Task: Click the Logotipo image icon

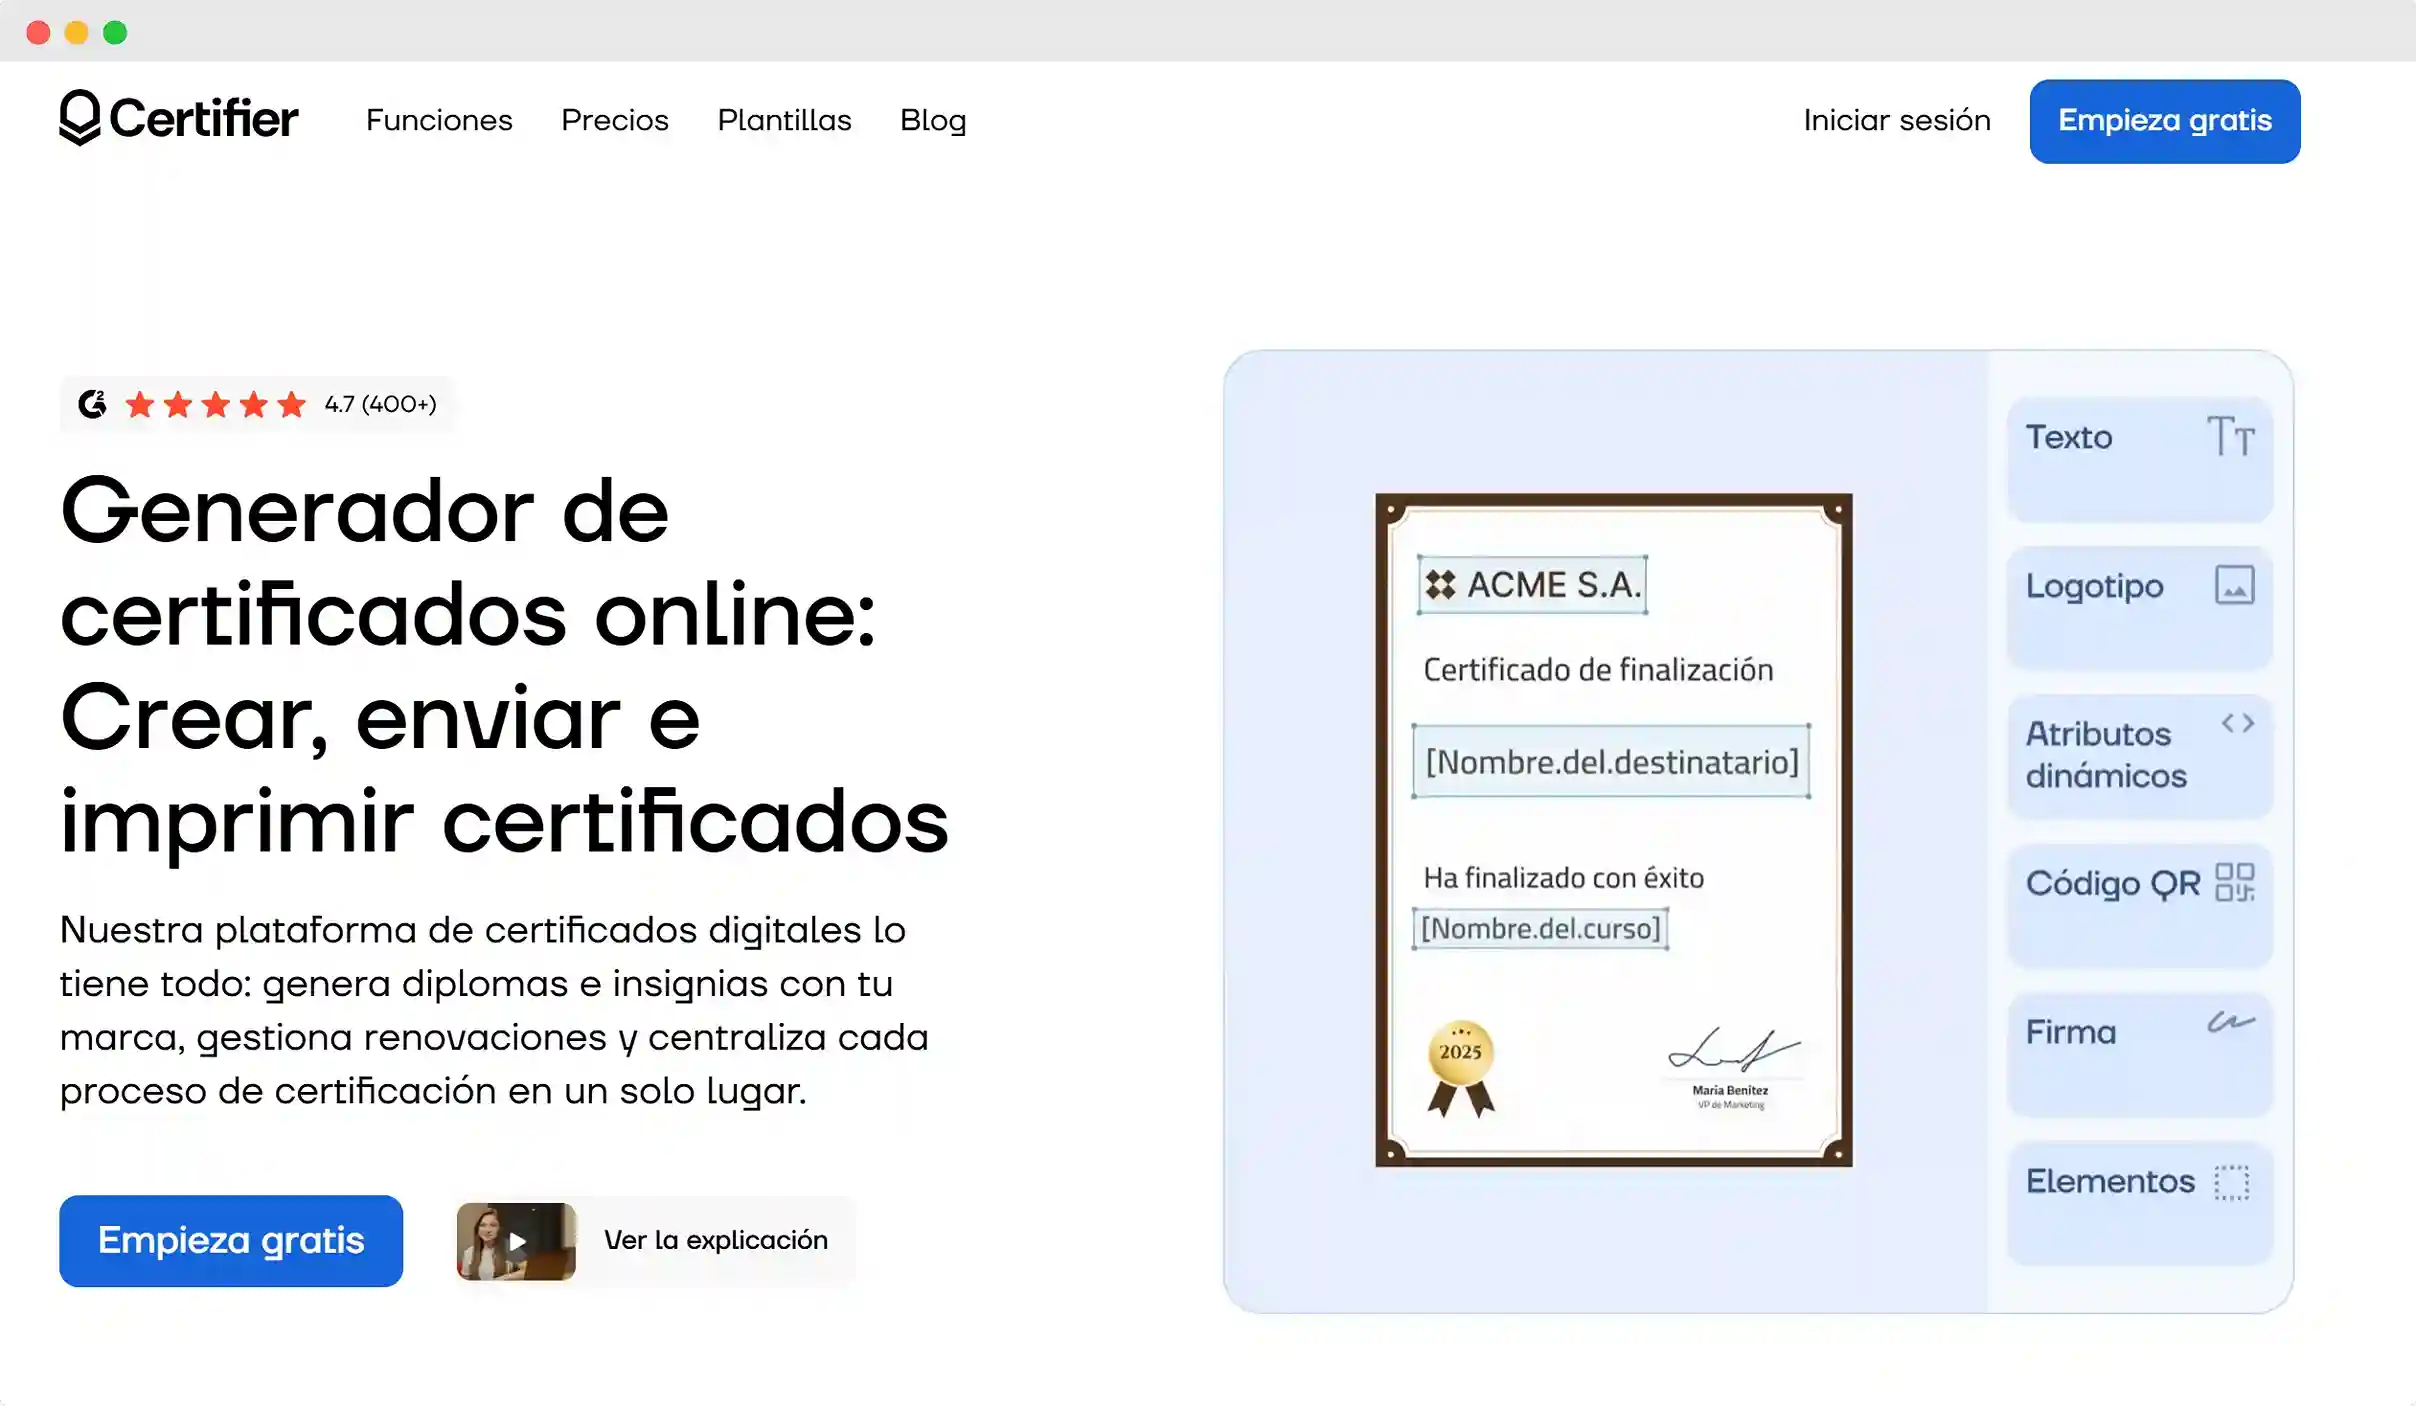Action: coord(2234,585)
